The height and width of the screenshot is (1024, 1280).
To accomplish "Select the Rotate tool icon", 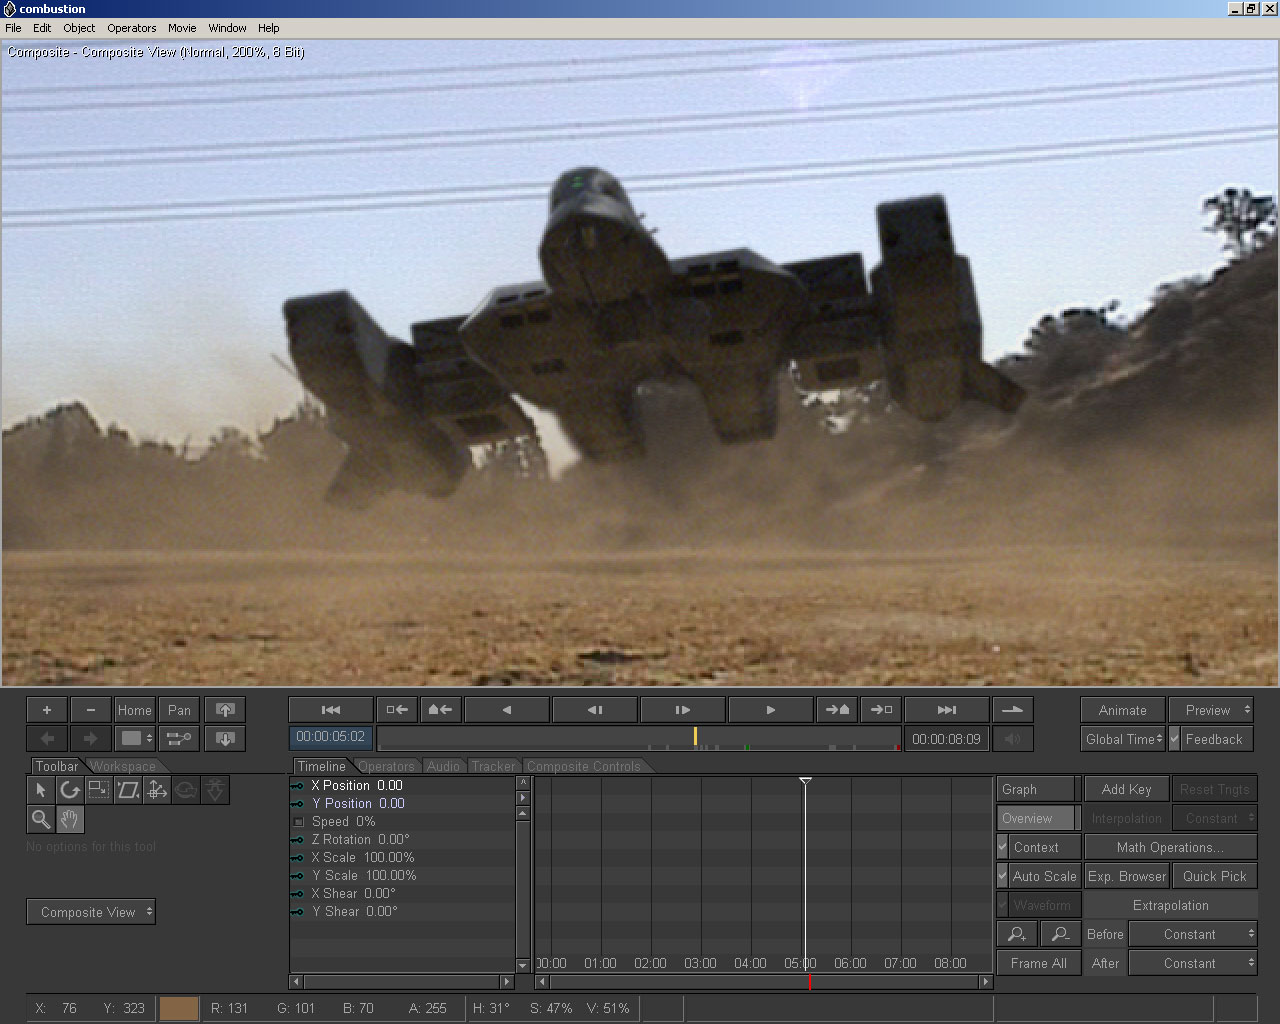I will (x=70, y=790).
